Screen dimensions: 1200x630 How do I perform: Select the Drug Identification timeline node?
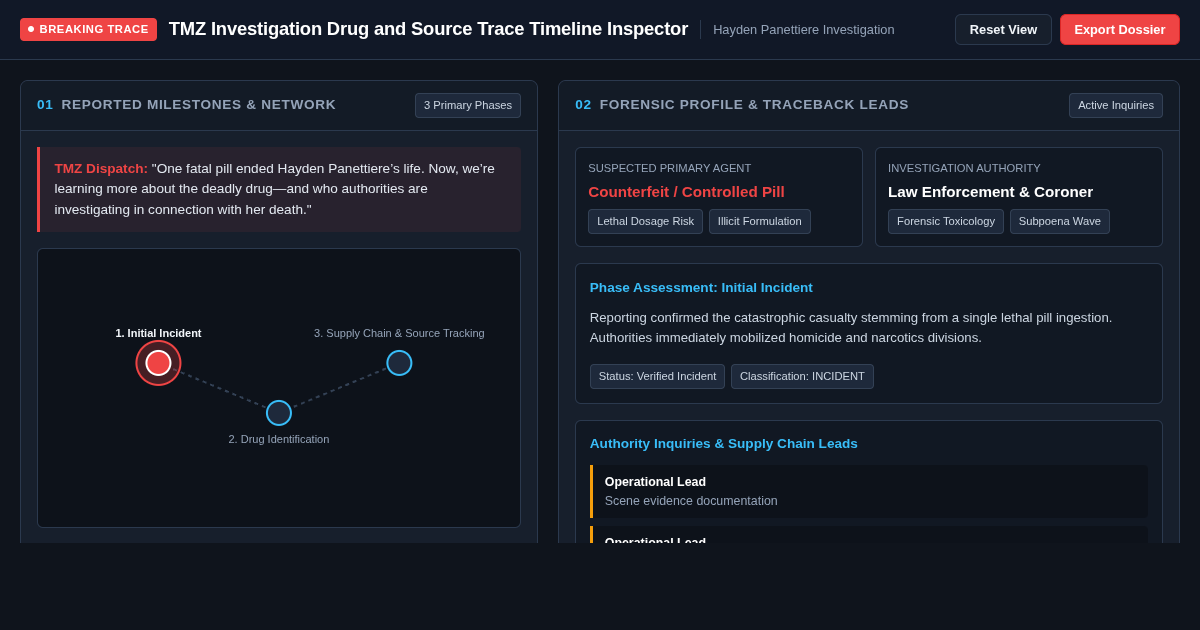point(279,413)
